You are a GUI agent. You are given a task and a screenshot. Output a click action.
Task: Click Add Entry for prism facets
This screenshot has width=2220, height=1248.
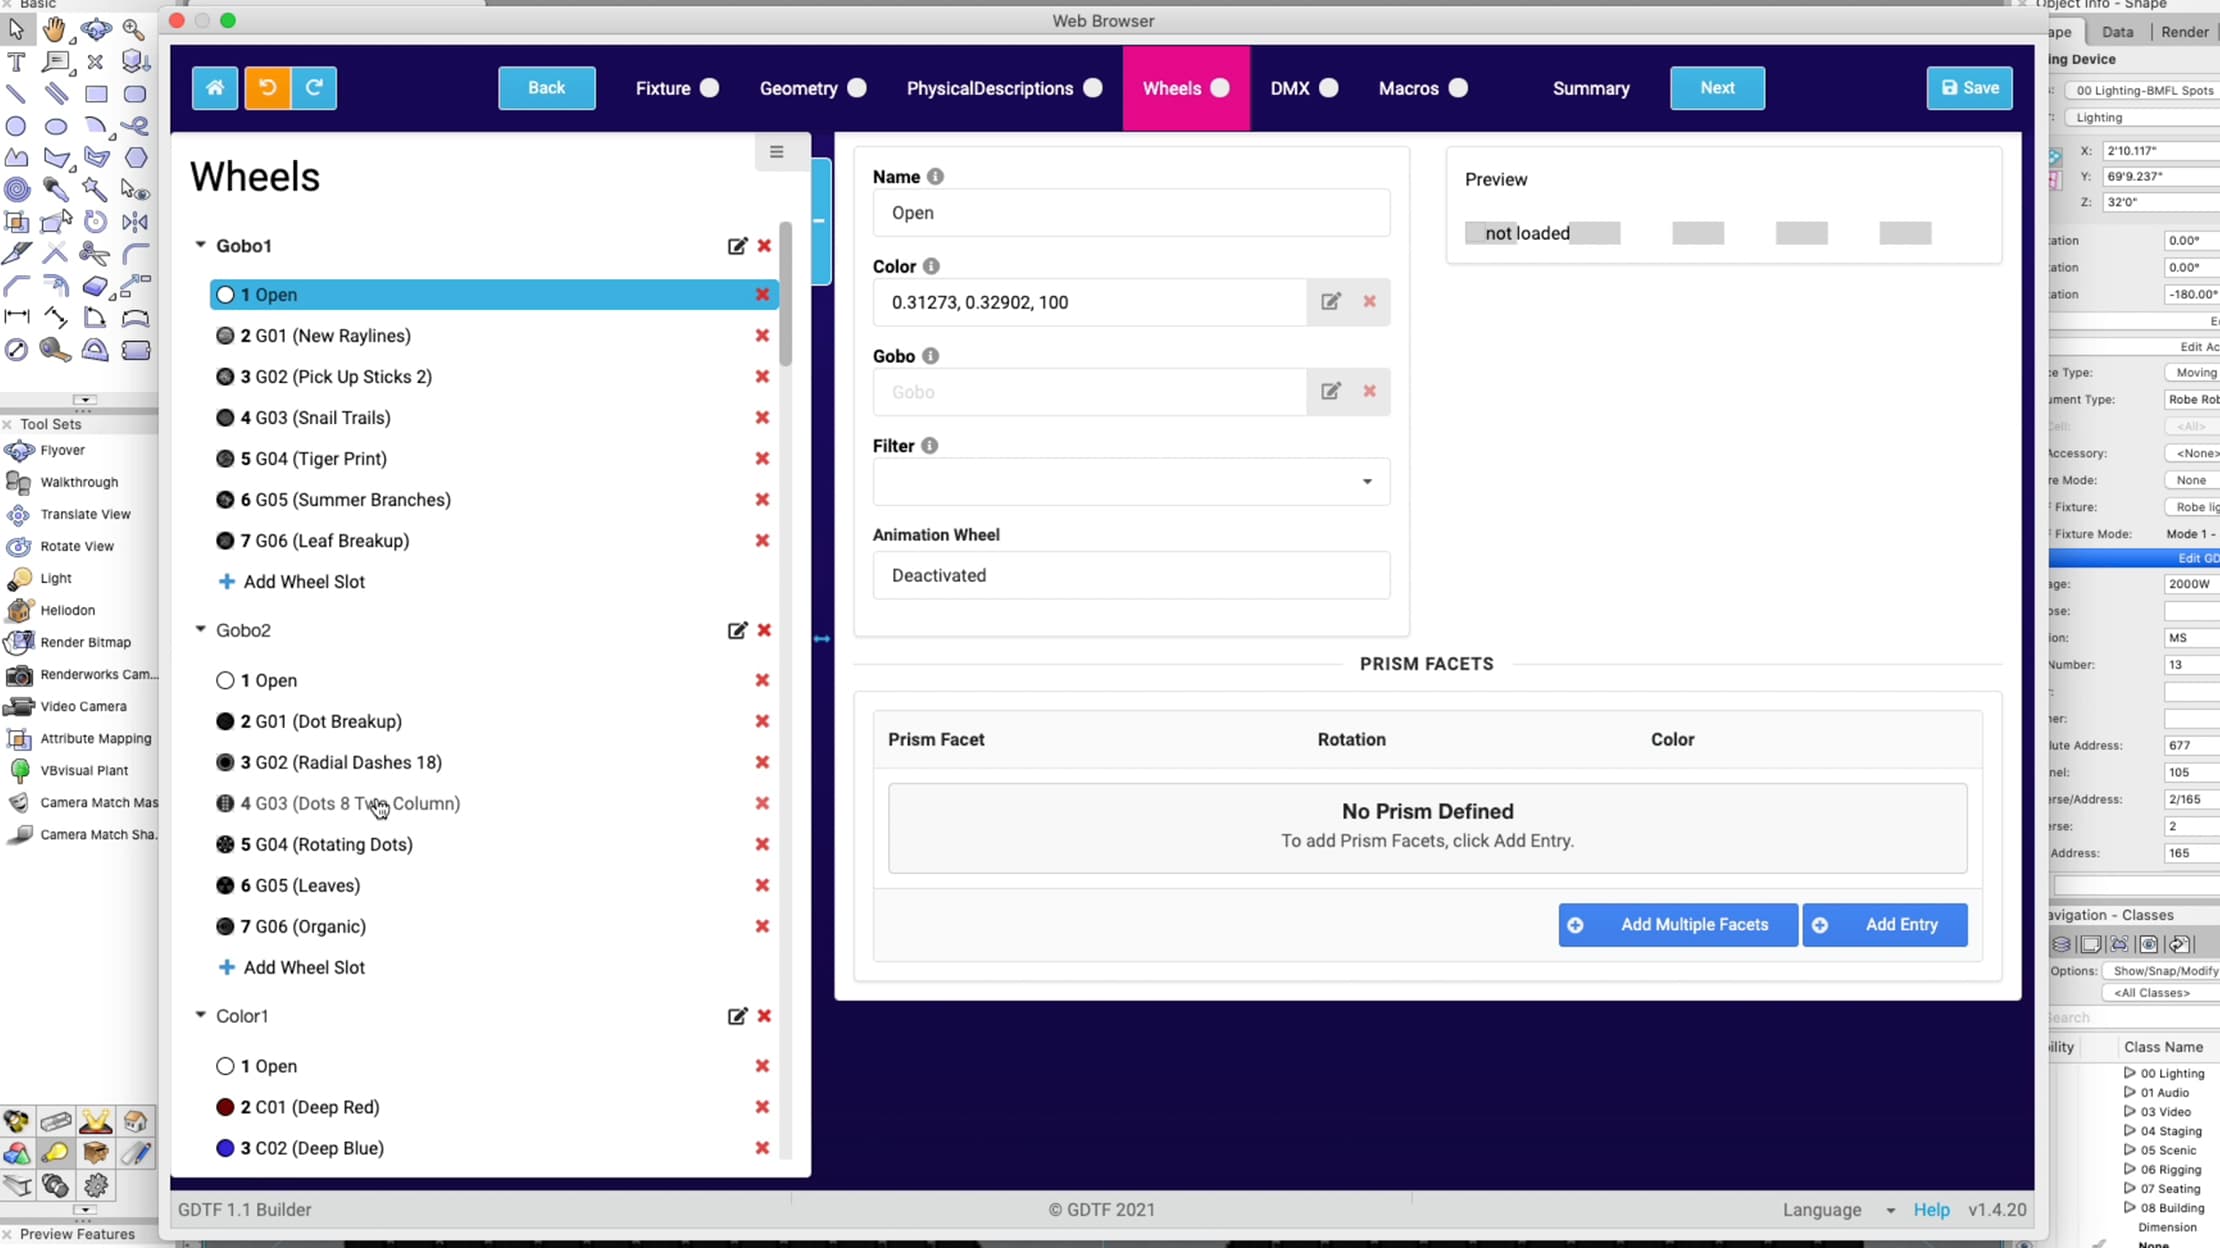point(1885,925)
